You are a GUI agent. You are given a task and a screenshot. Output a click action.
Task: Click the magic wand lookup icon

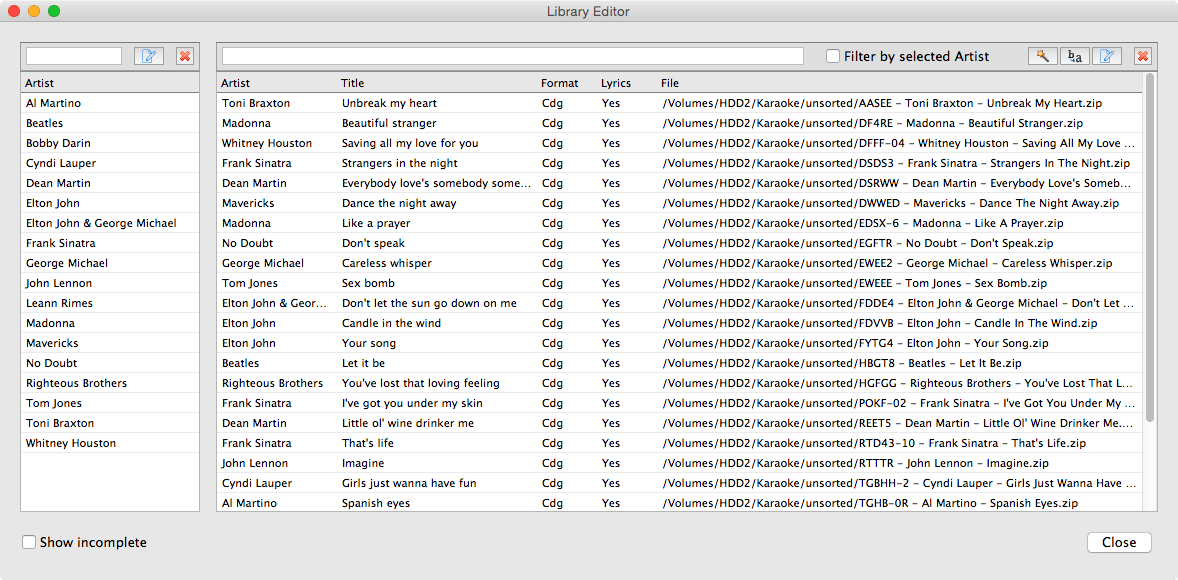[x=1042, y=56]
